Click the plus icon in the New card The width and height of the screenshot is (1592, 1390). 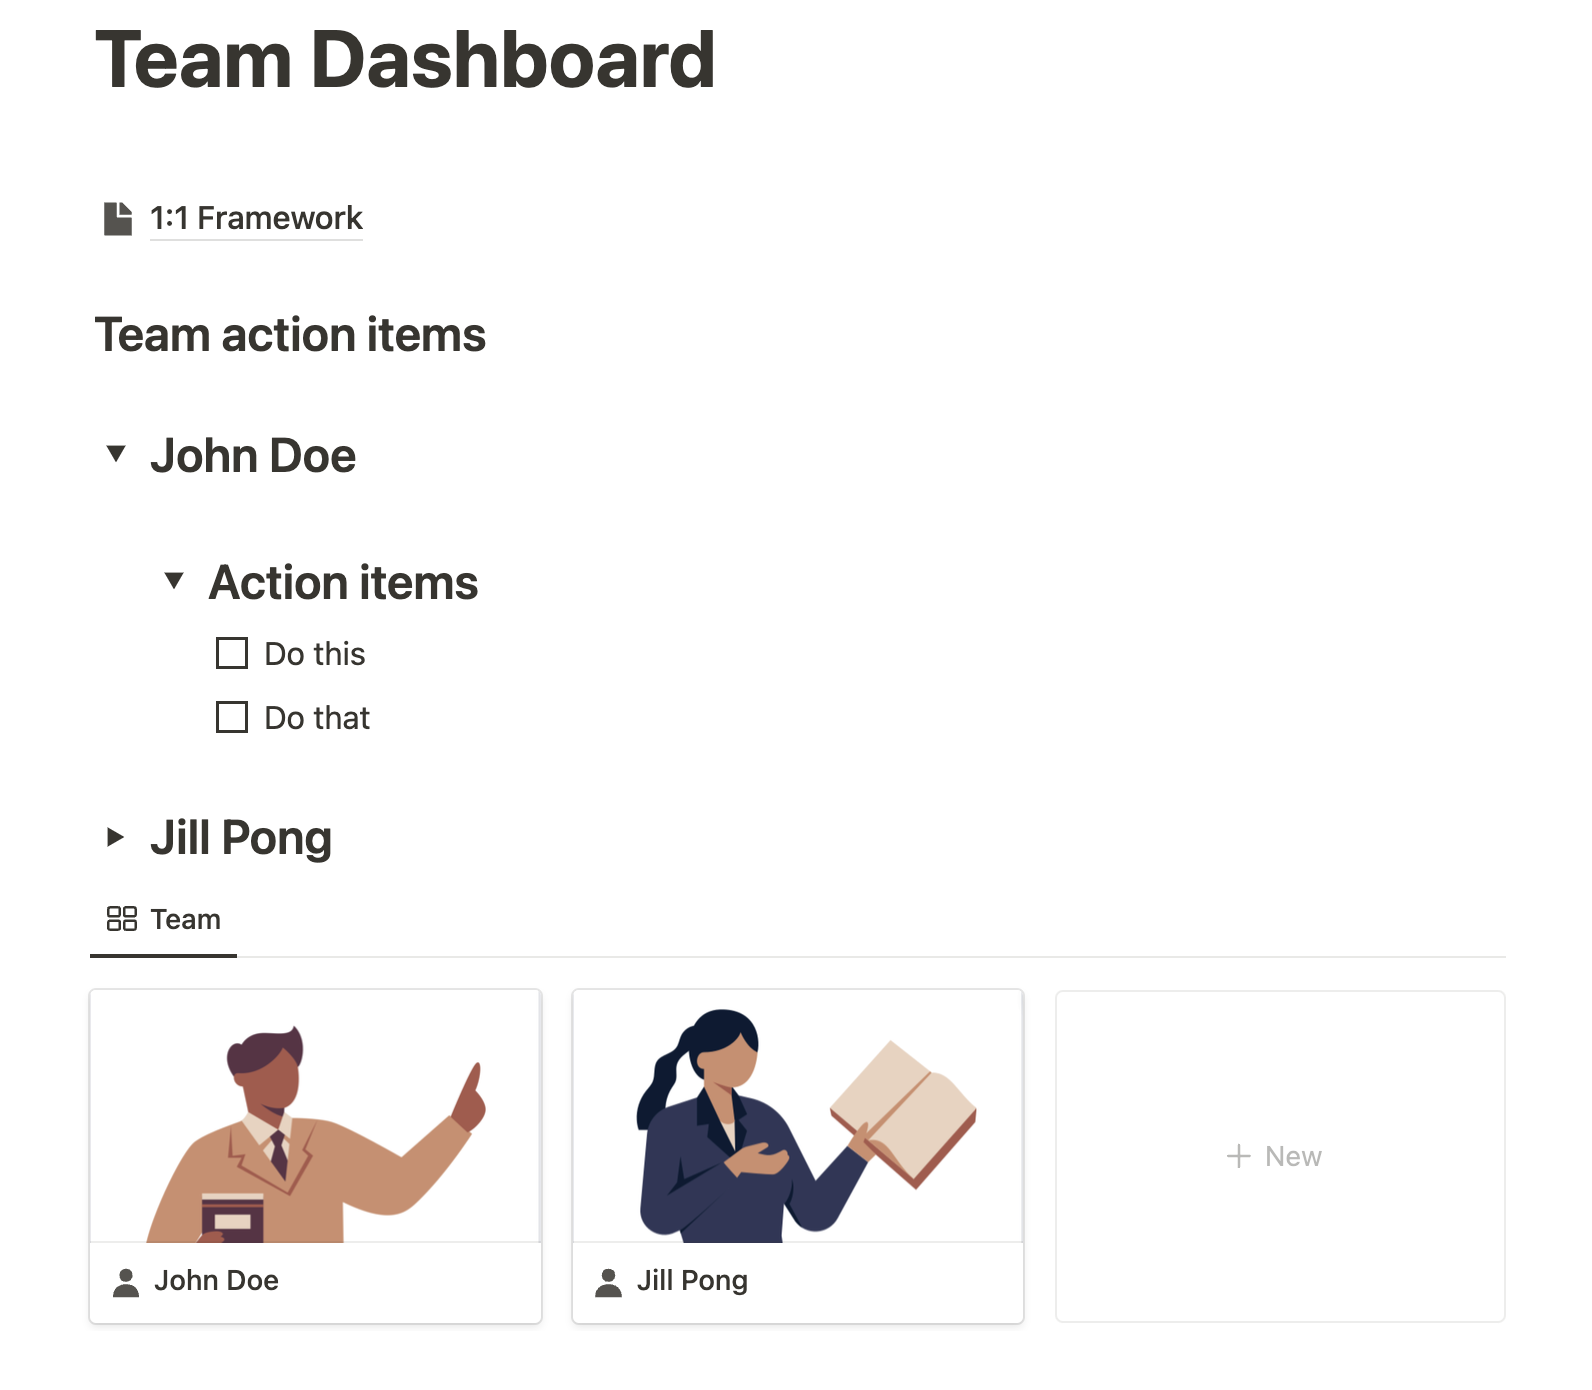click(x=1238, y=1156)
